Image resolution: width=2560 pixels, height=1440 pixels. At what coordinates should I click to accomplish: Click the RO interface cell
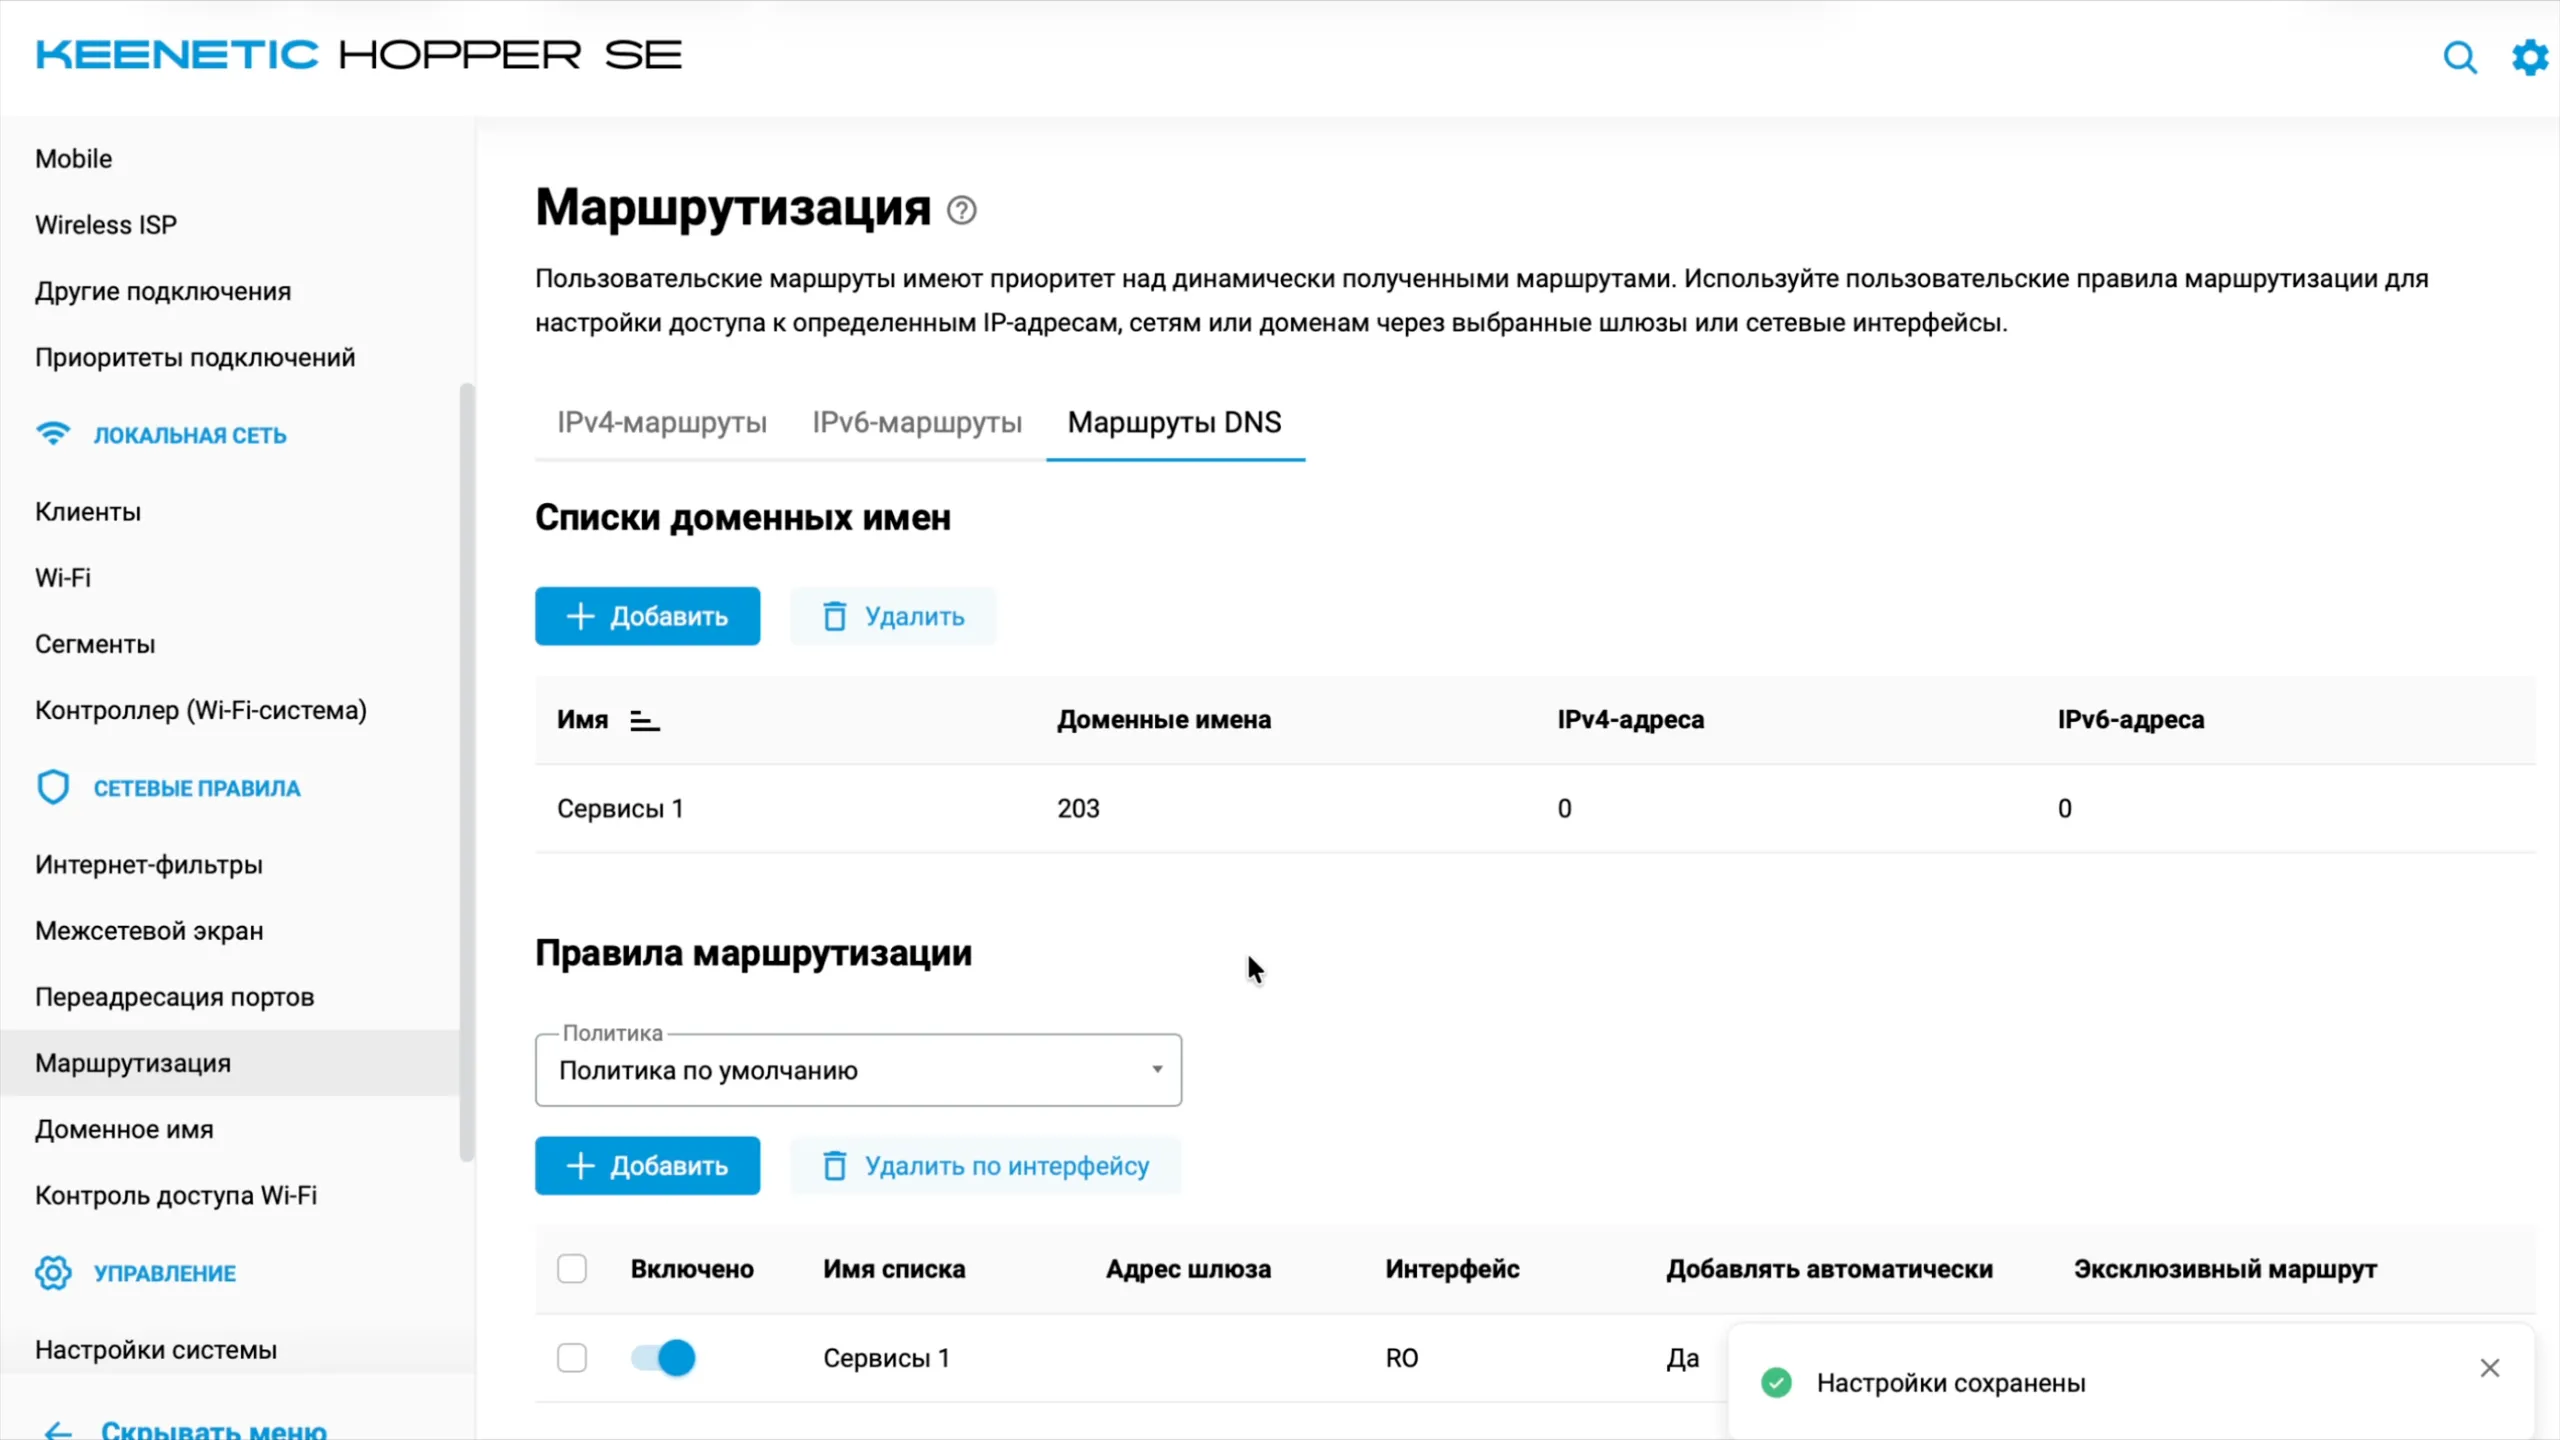1402,1358
